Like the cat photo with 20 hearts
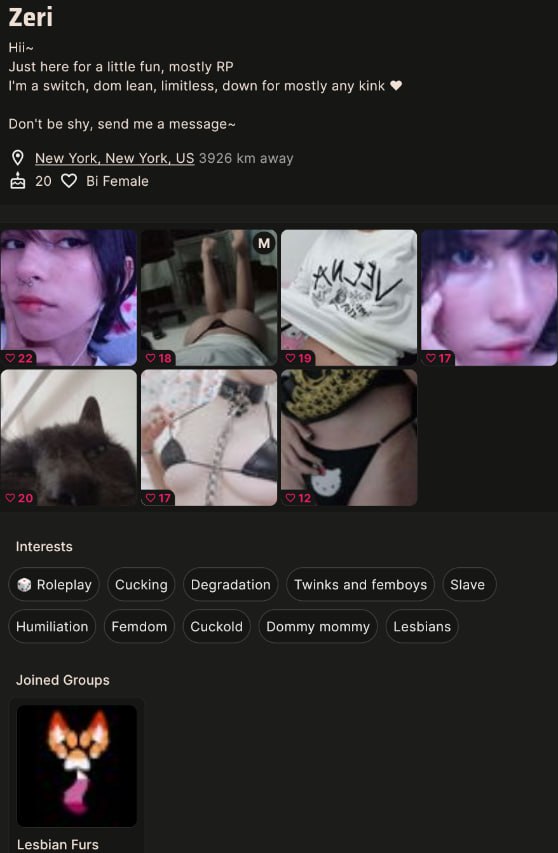This screenshot has width=558, height=853. point(19,498)
